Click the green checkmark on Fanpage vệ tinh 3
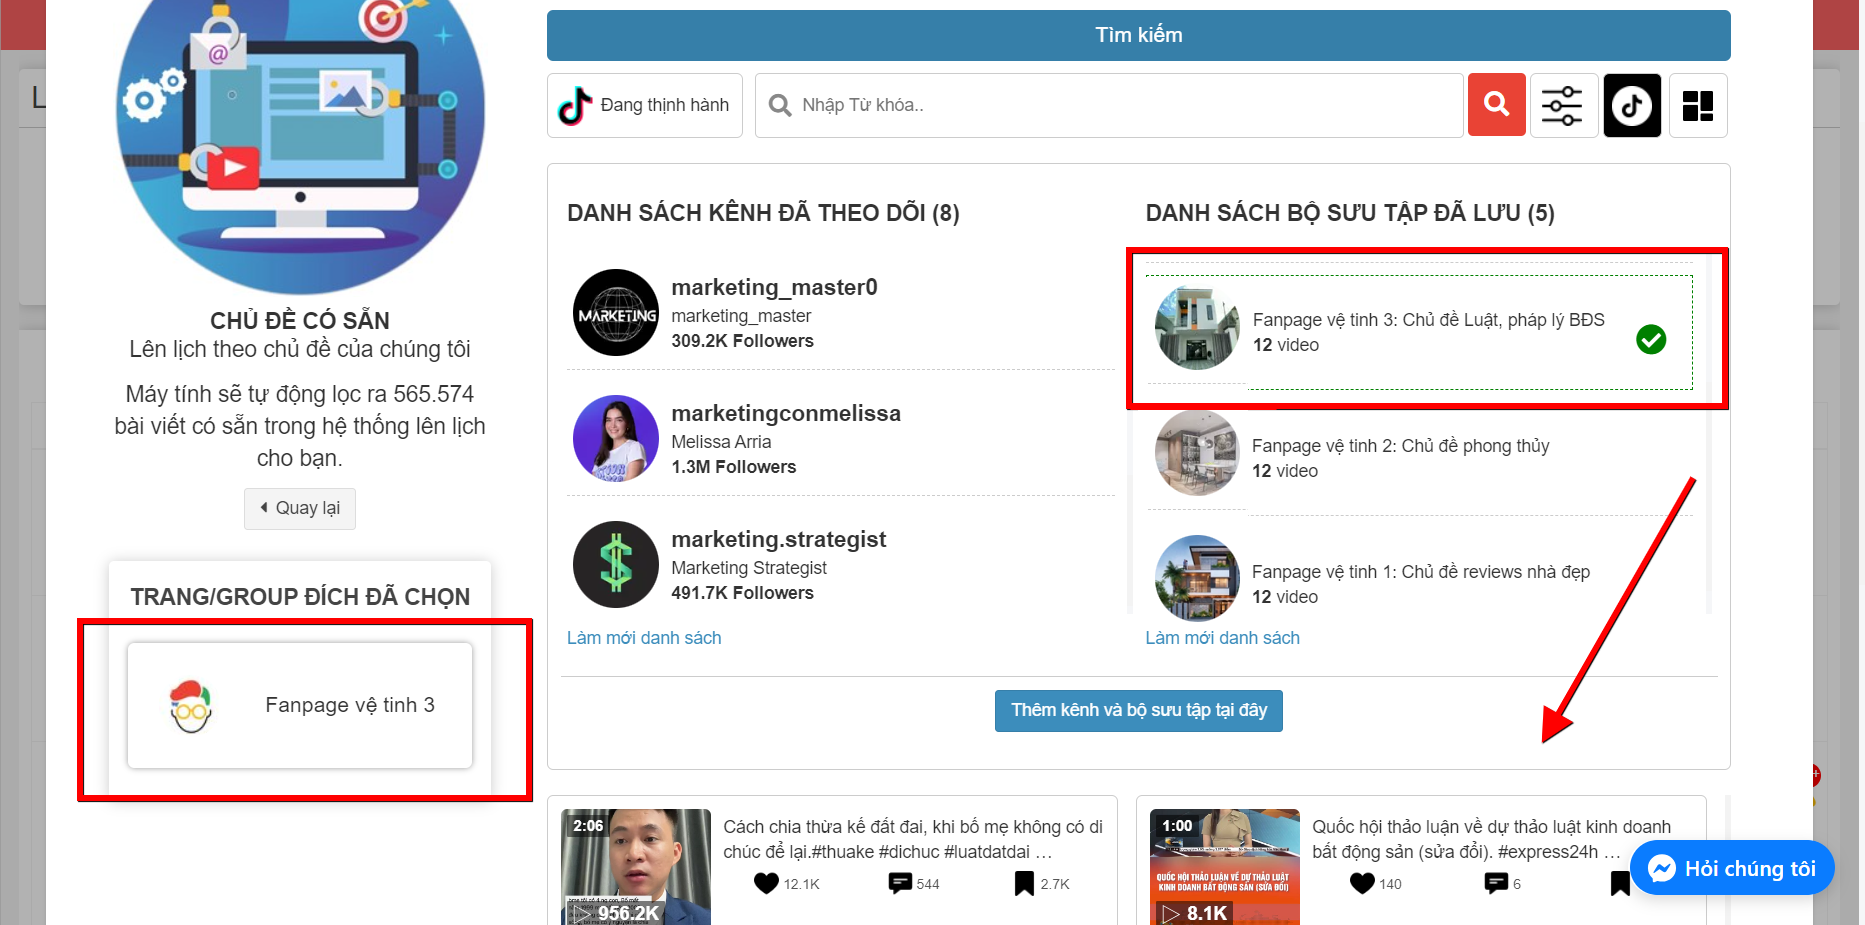The image size is (1865, 925). click(1651, 340)
